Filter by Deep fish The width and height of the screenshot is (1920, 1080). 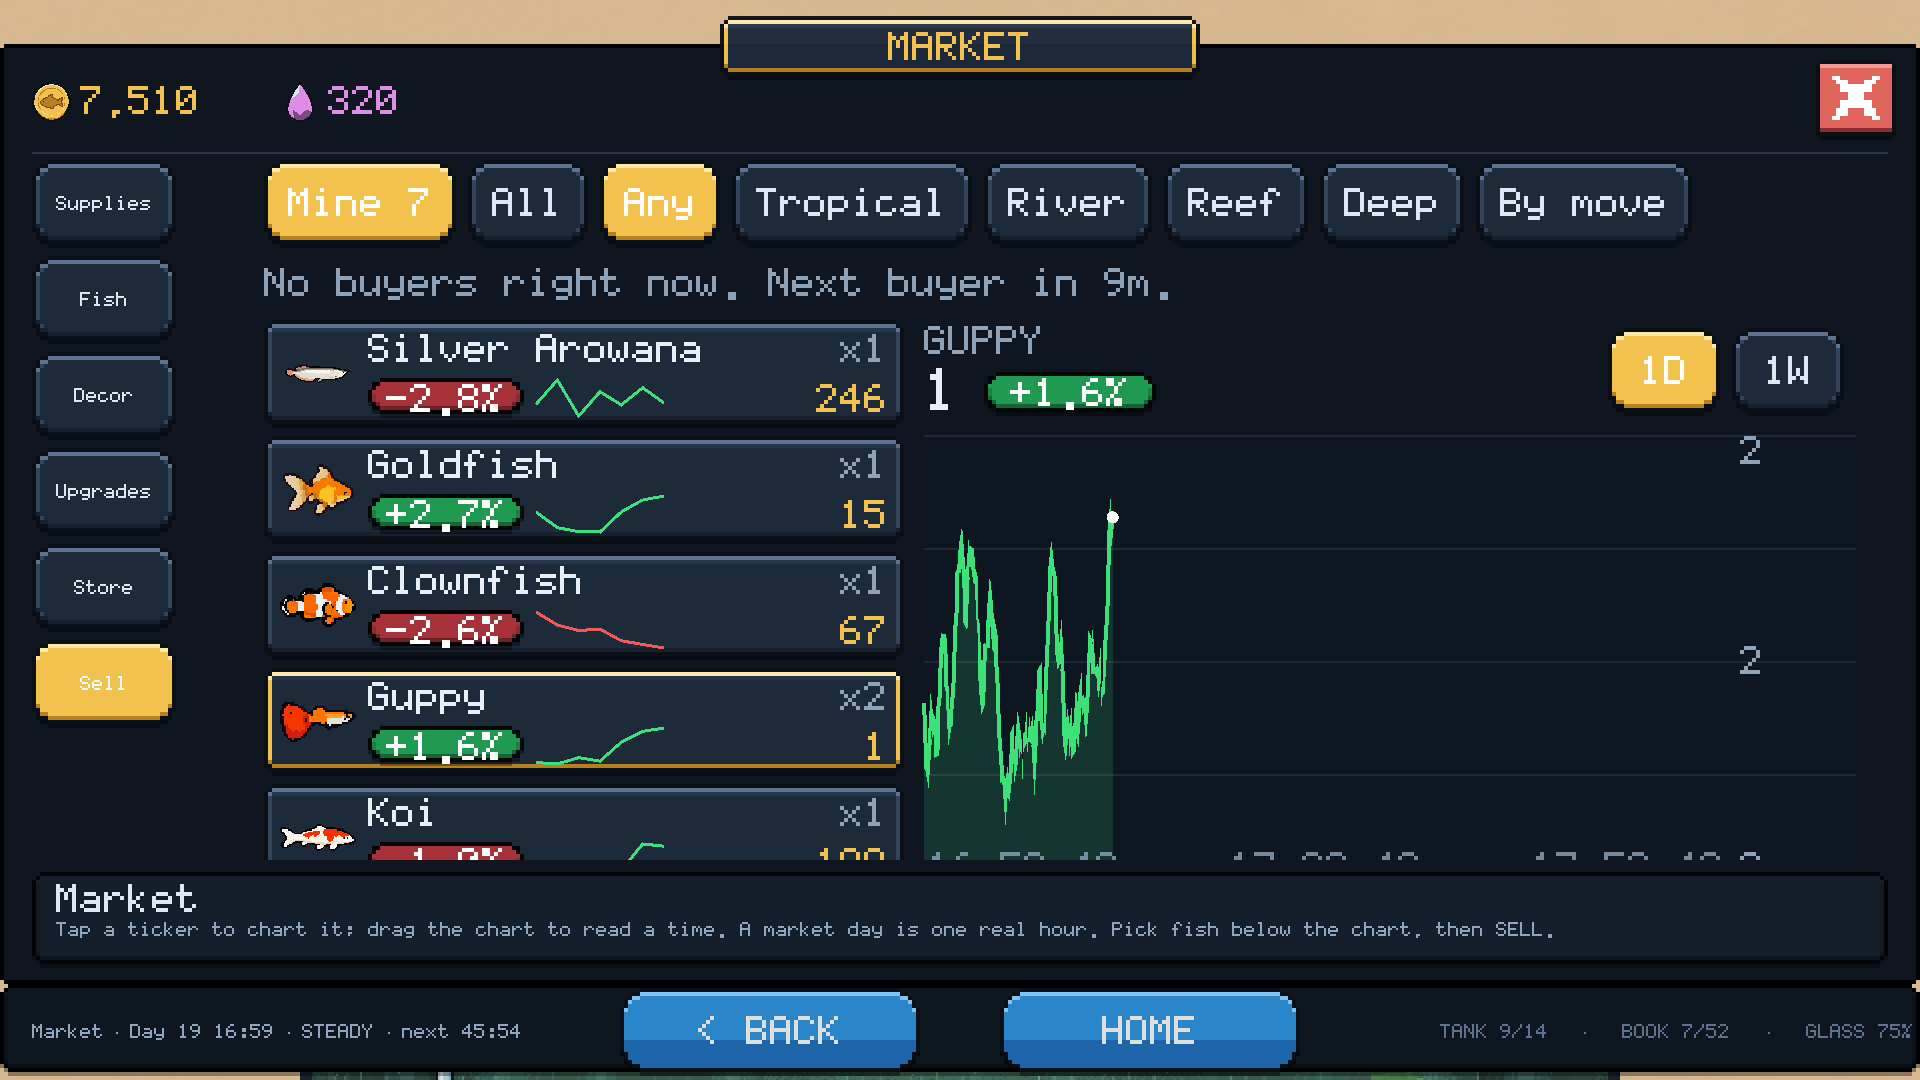[x=1391, y=203]
